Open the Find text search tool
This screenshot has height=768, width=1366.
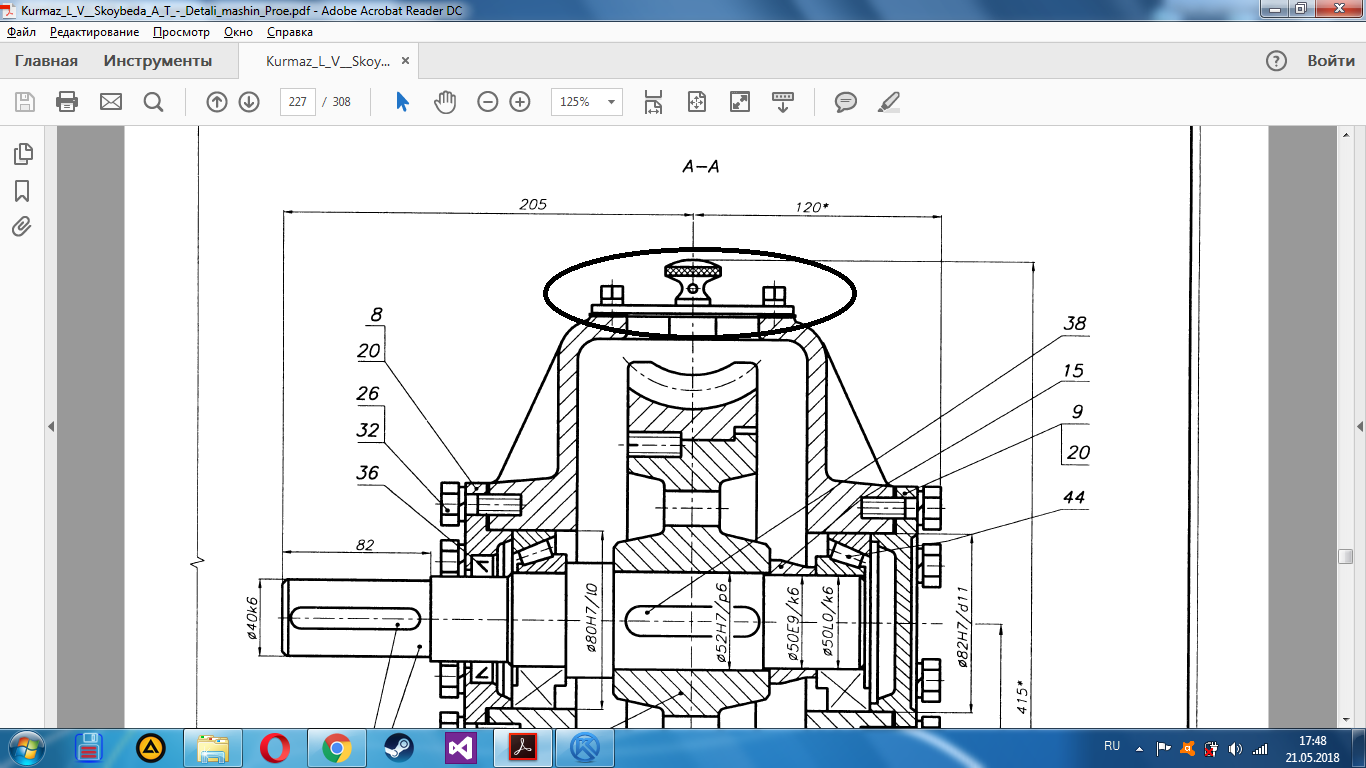(153, 102)
